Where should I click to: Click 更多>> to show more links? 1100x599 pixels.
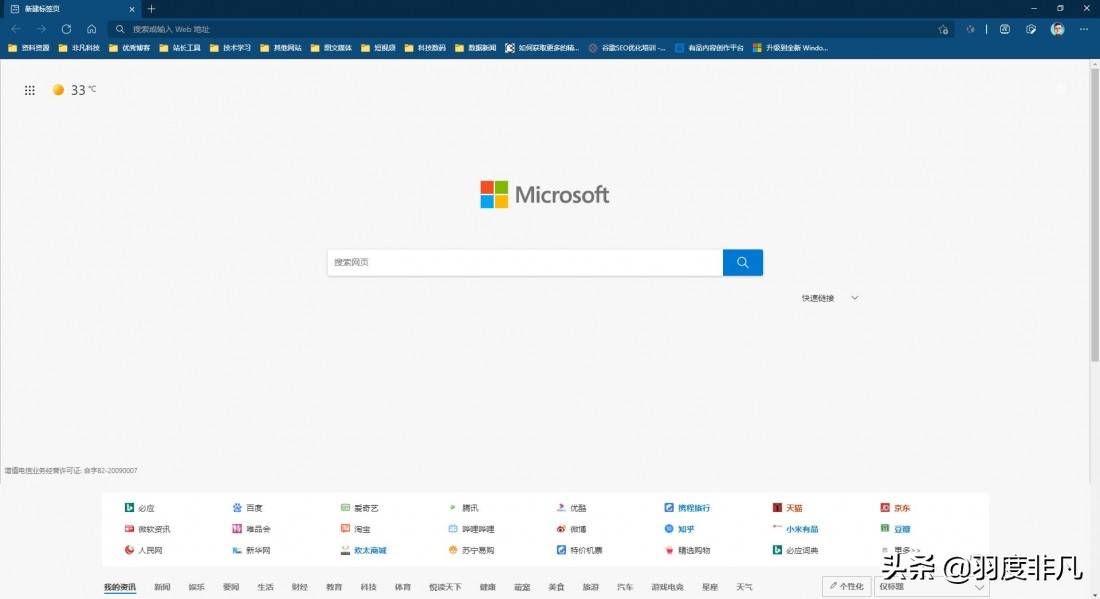(x=901, y=550)
